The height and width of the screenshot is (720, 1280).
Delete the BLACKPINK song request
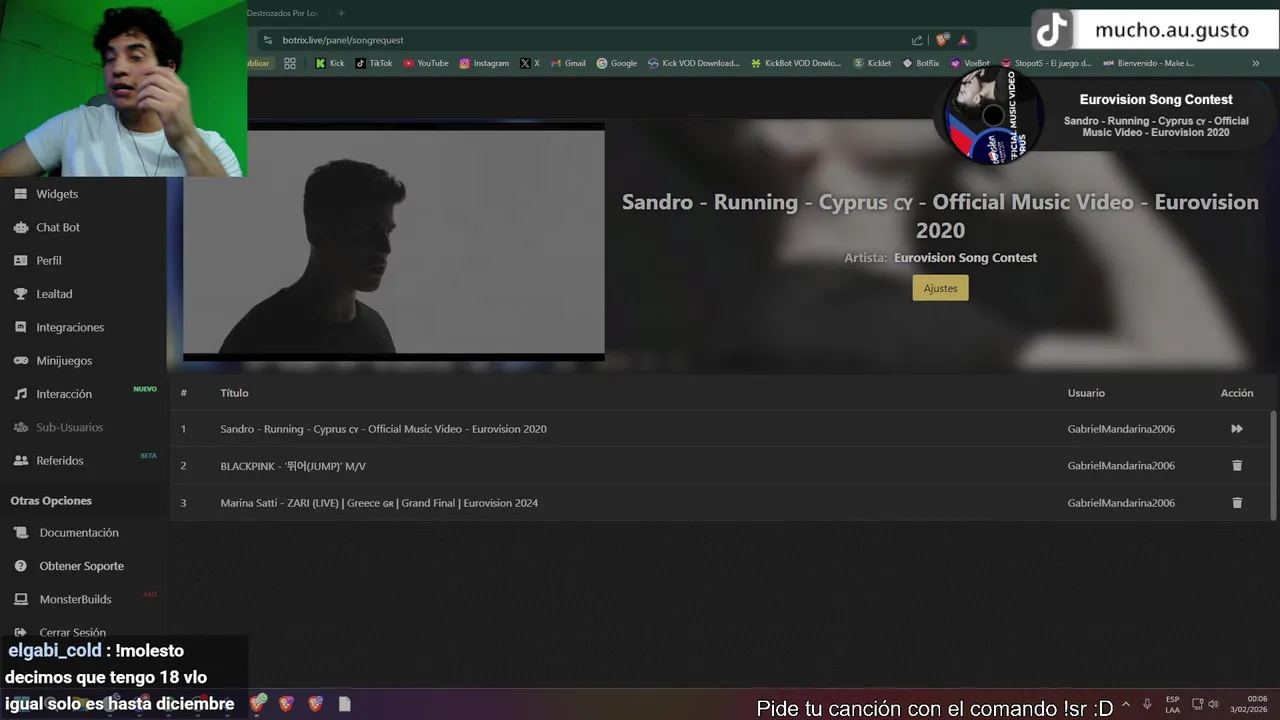[x=1237, y=466]
